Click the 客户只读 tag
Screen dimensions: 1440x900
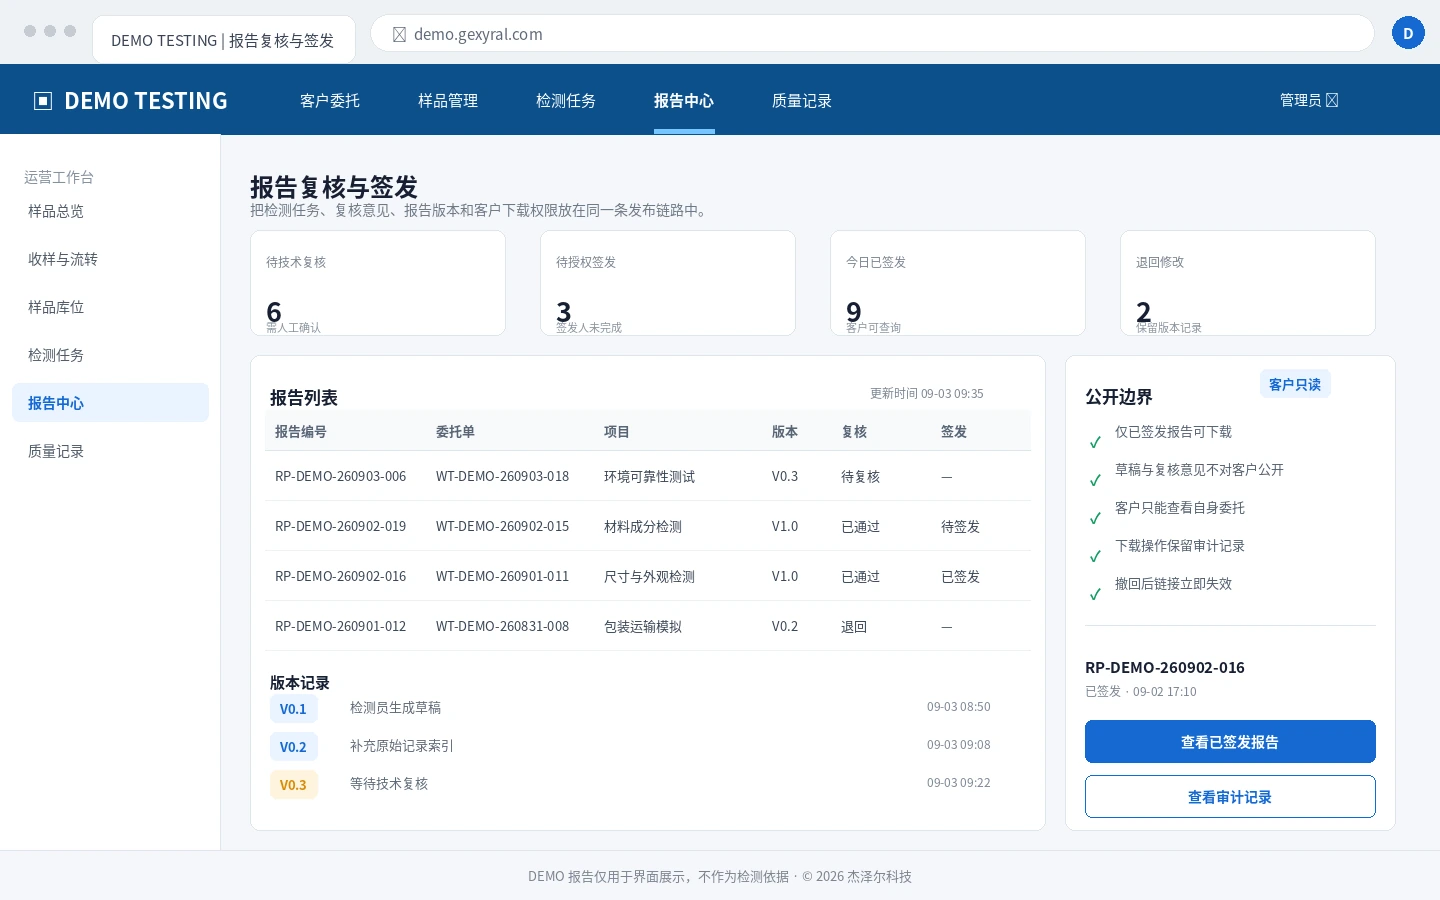click(x=1295, y=384)
